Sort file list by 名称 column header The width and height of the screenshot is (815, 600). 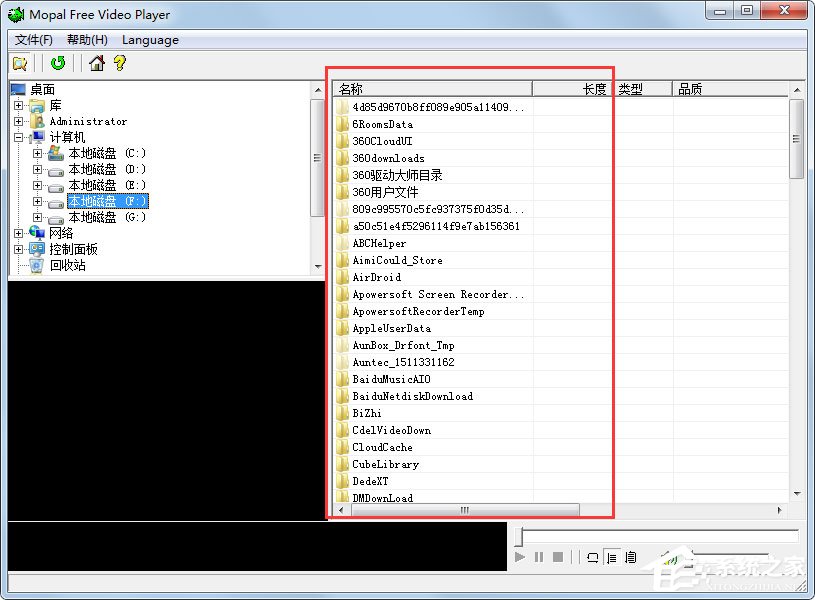coord(430,89)
